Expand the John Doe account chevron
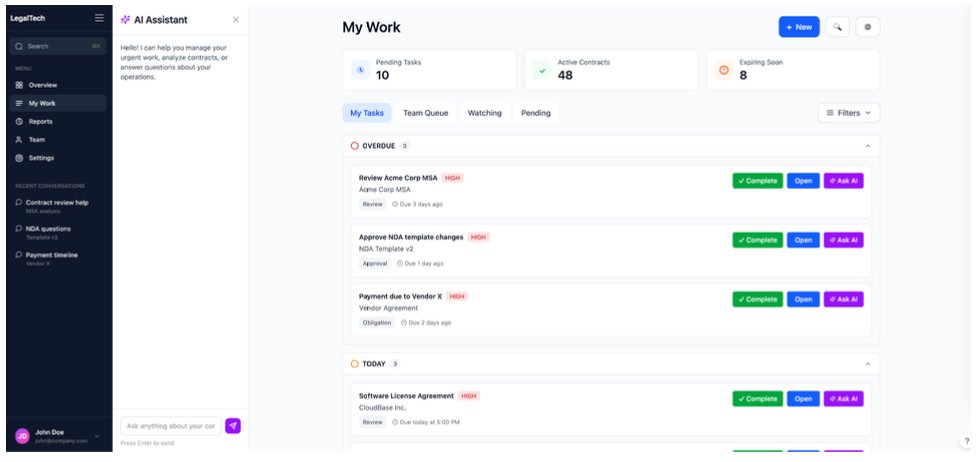The width and height of the screenshot is (980, 462). pos(97,436)
